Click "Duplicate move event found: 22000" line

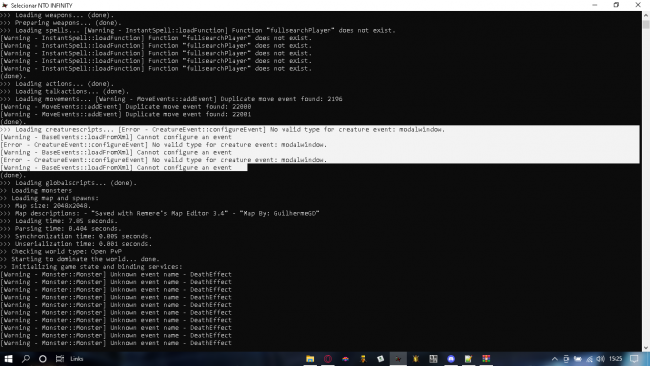click(126, 107)
